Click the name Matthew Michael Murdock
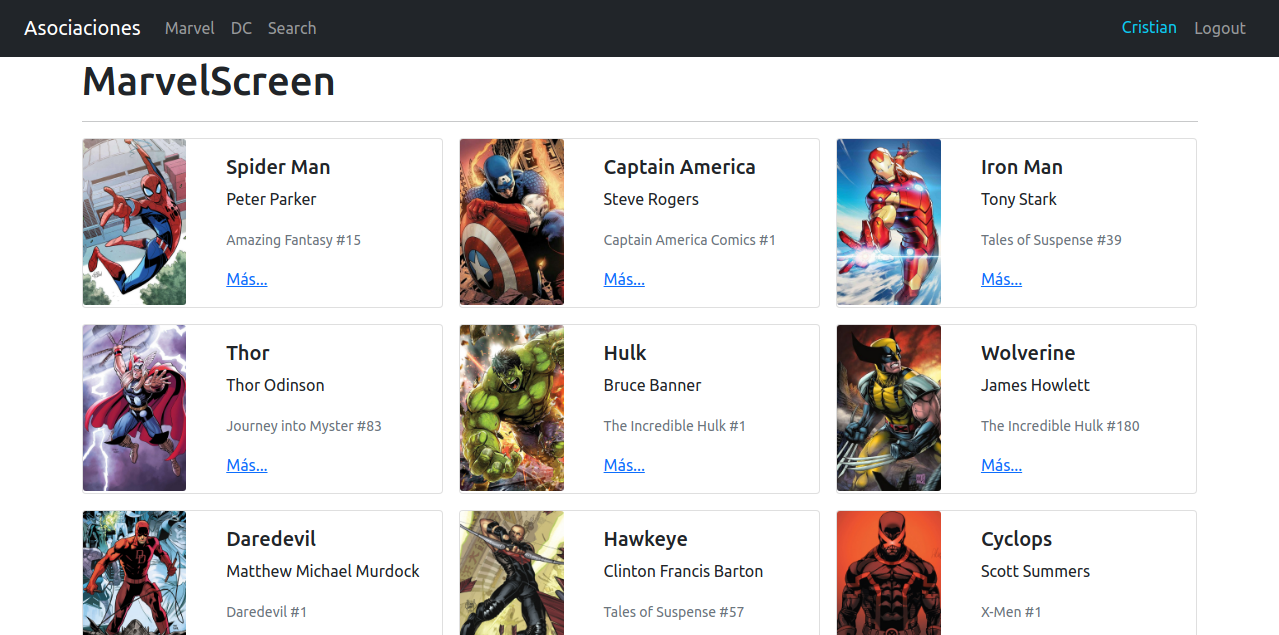The width and height of the screenshot is (1279, 635). click(323, 571)
